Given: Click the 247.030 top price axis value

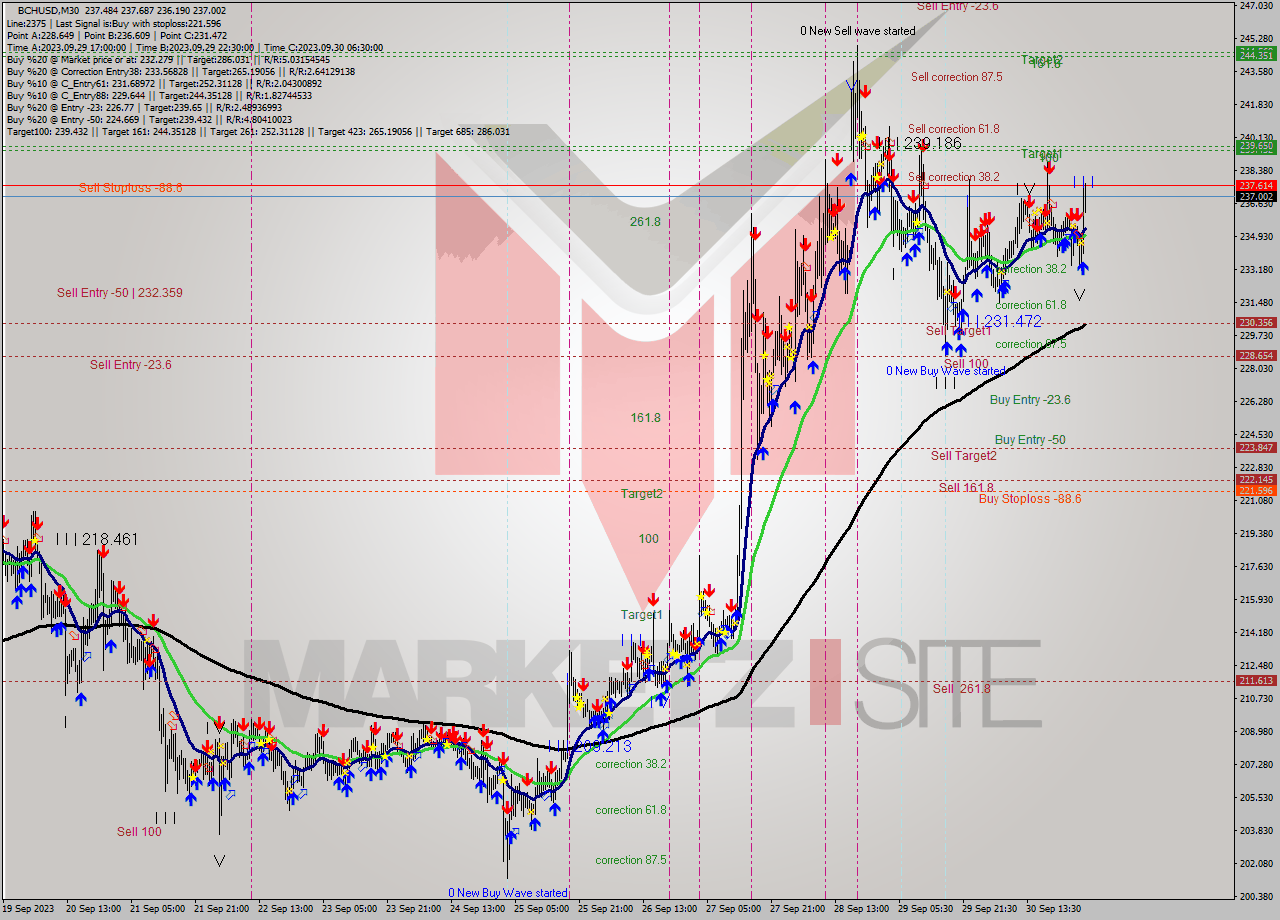Looking at the screenshot, I should 1256,6.
